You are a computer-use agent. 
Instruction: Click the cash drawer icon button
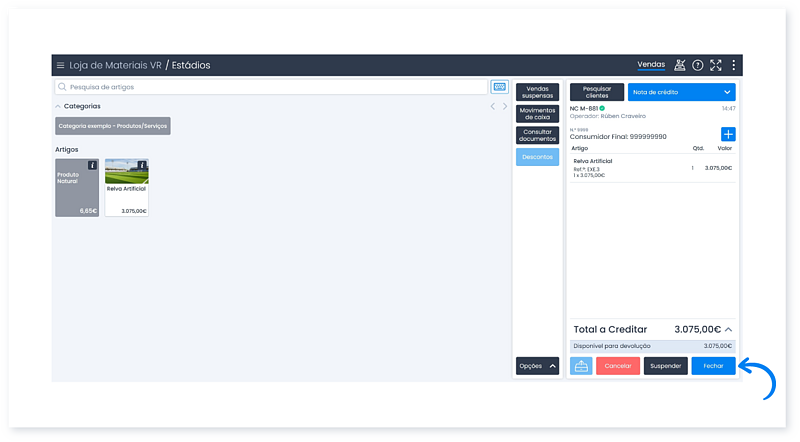pos(581,366)
